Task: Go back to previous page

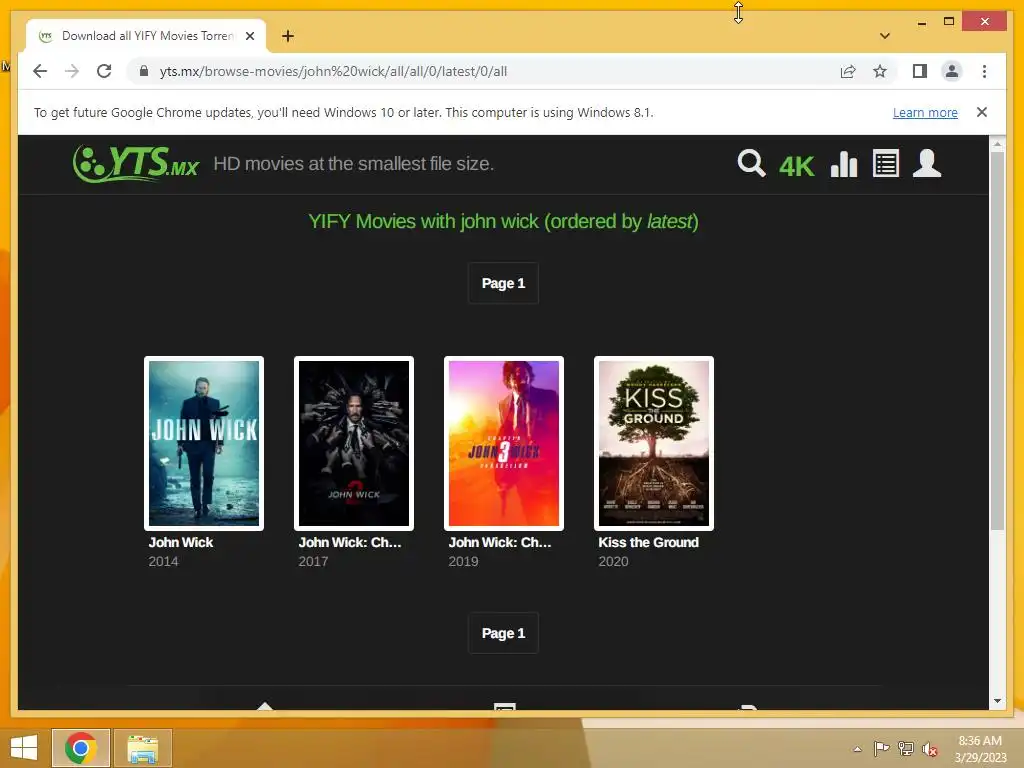Action: pos(40,71)
